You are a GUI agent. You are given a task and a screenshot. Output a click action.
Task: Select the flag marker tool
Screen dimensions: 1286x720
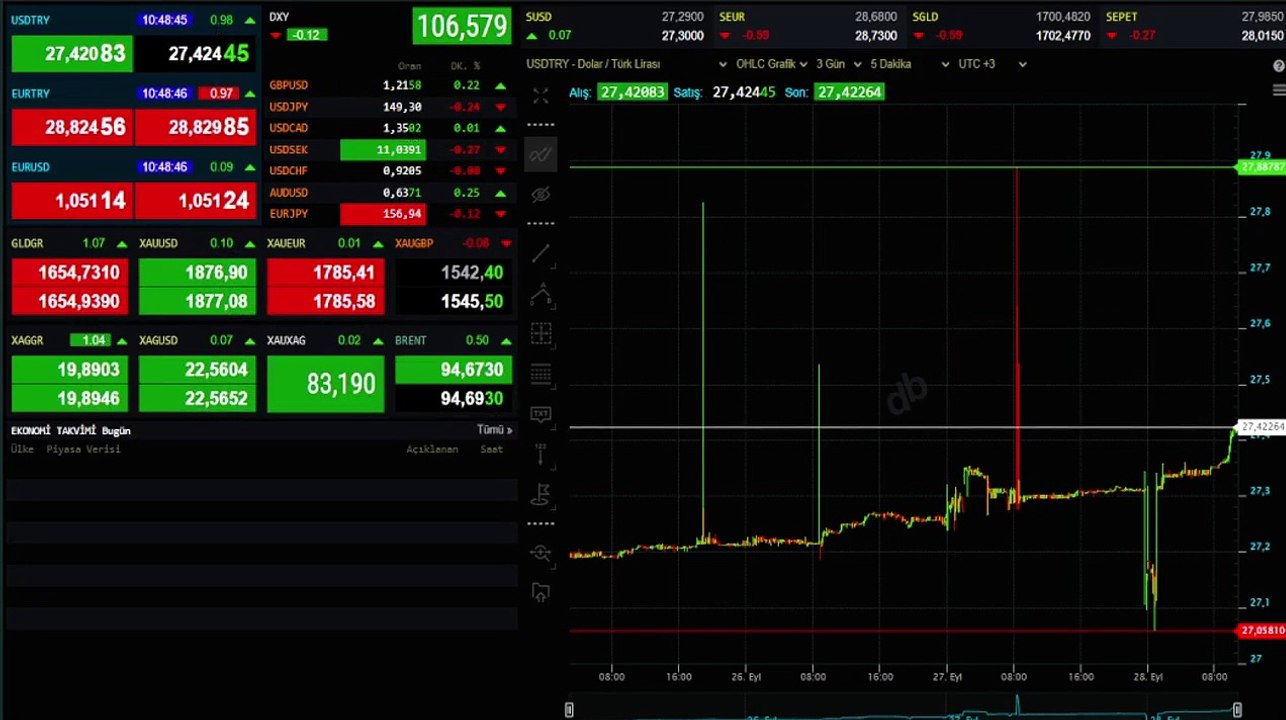point(541,493)
